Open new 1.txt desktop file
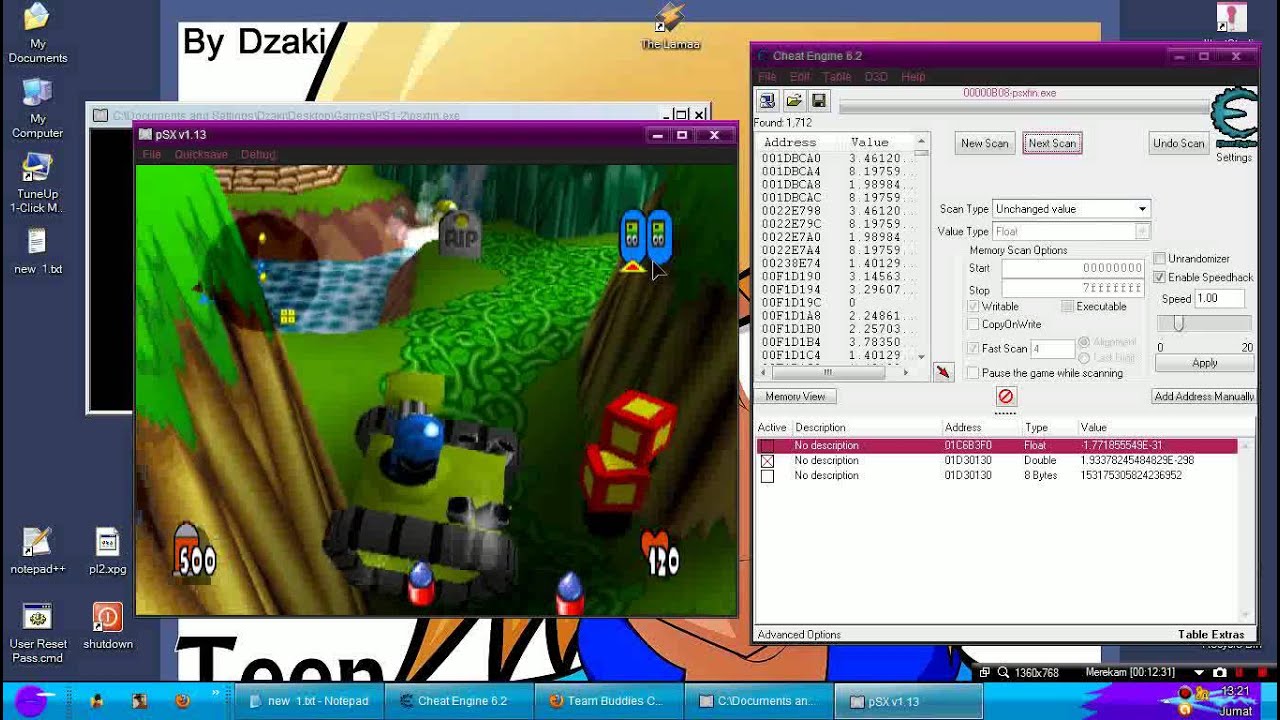The width and height of the screenshot is (1280, 720). (x=38, y=252)
